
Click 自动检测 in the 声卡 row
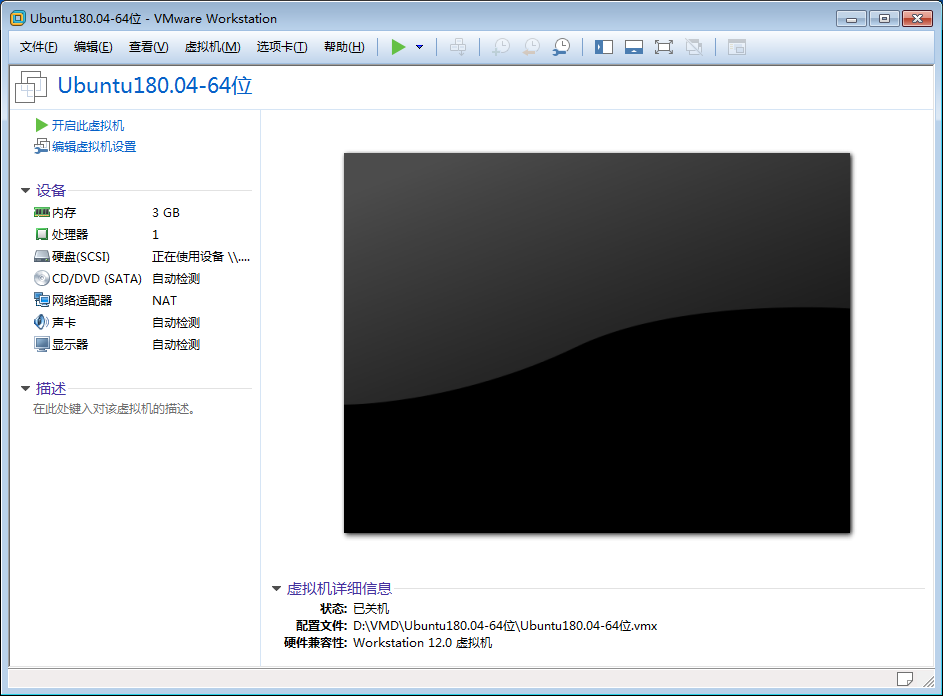[x=176, y=322]
